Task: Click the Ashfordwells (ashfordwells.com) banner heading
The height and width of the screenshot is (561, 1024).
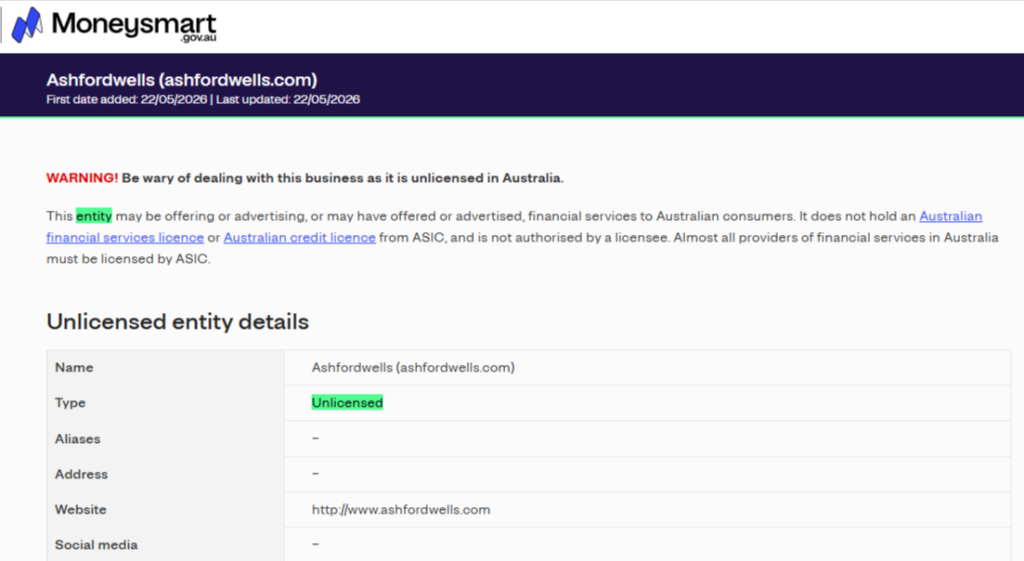Action: (x=182, y=80)
